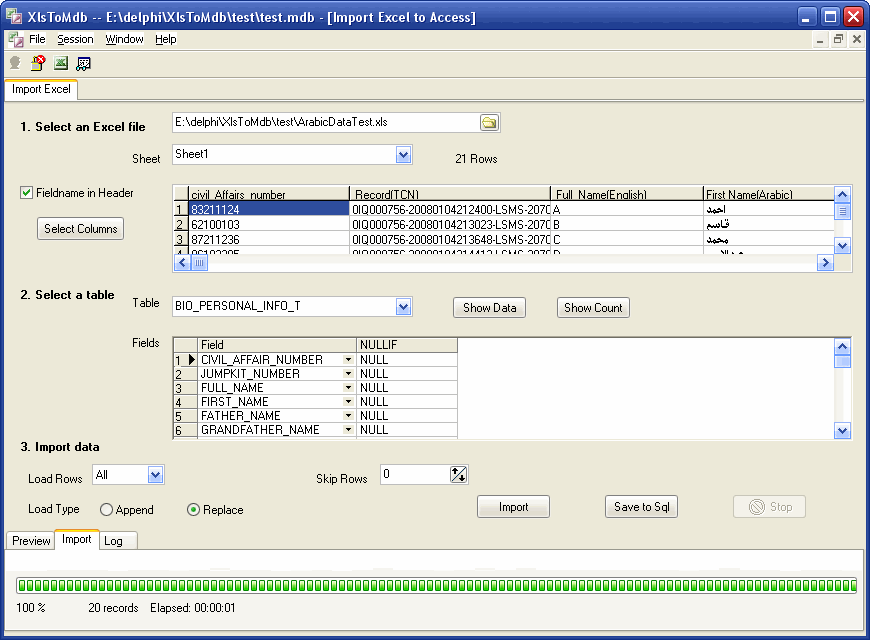
Task: Click the calendar with glasses toolbar icon
Action: (84, 63)
